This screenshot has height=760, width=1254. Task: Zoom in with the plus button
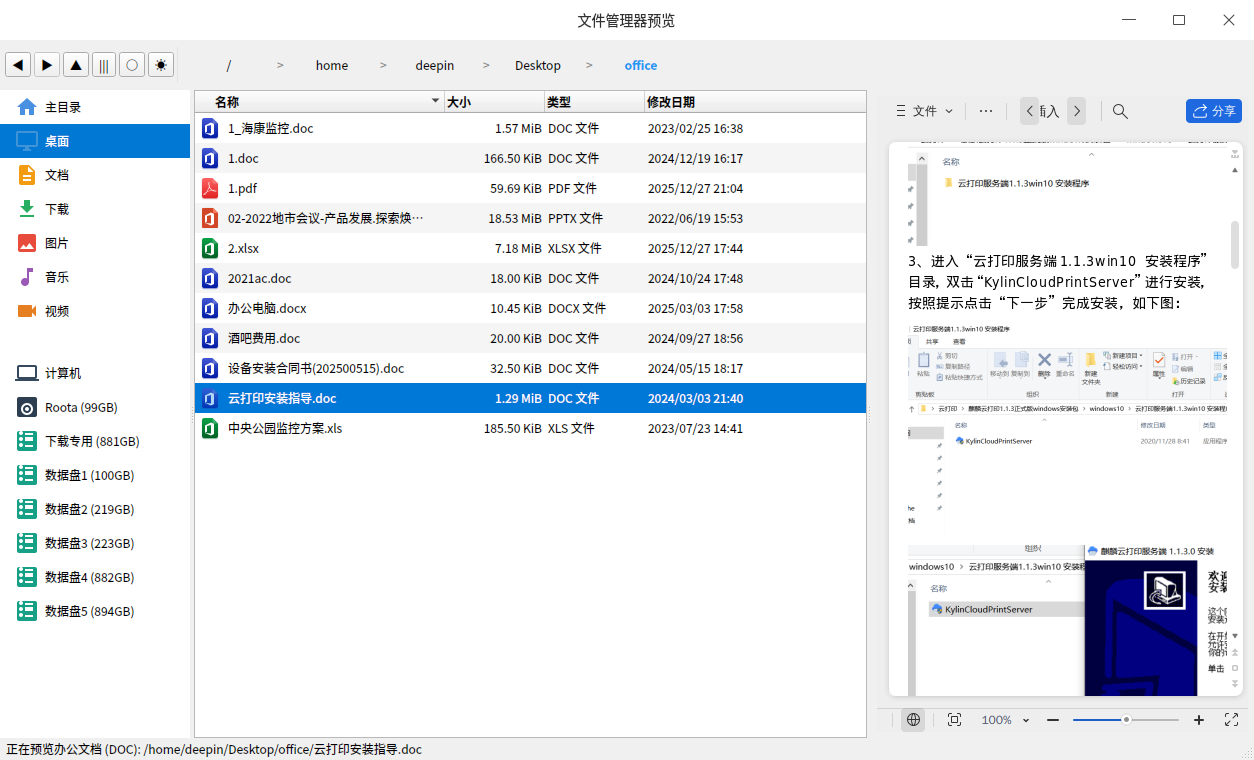[1199, 720]
